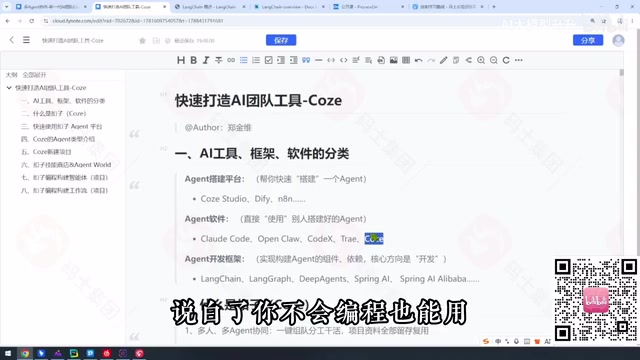
Task: Toggle italic formatting in editor toolbar
Action: point(206,60)
